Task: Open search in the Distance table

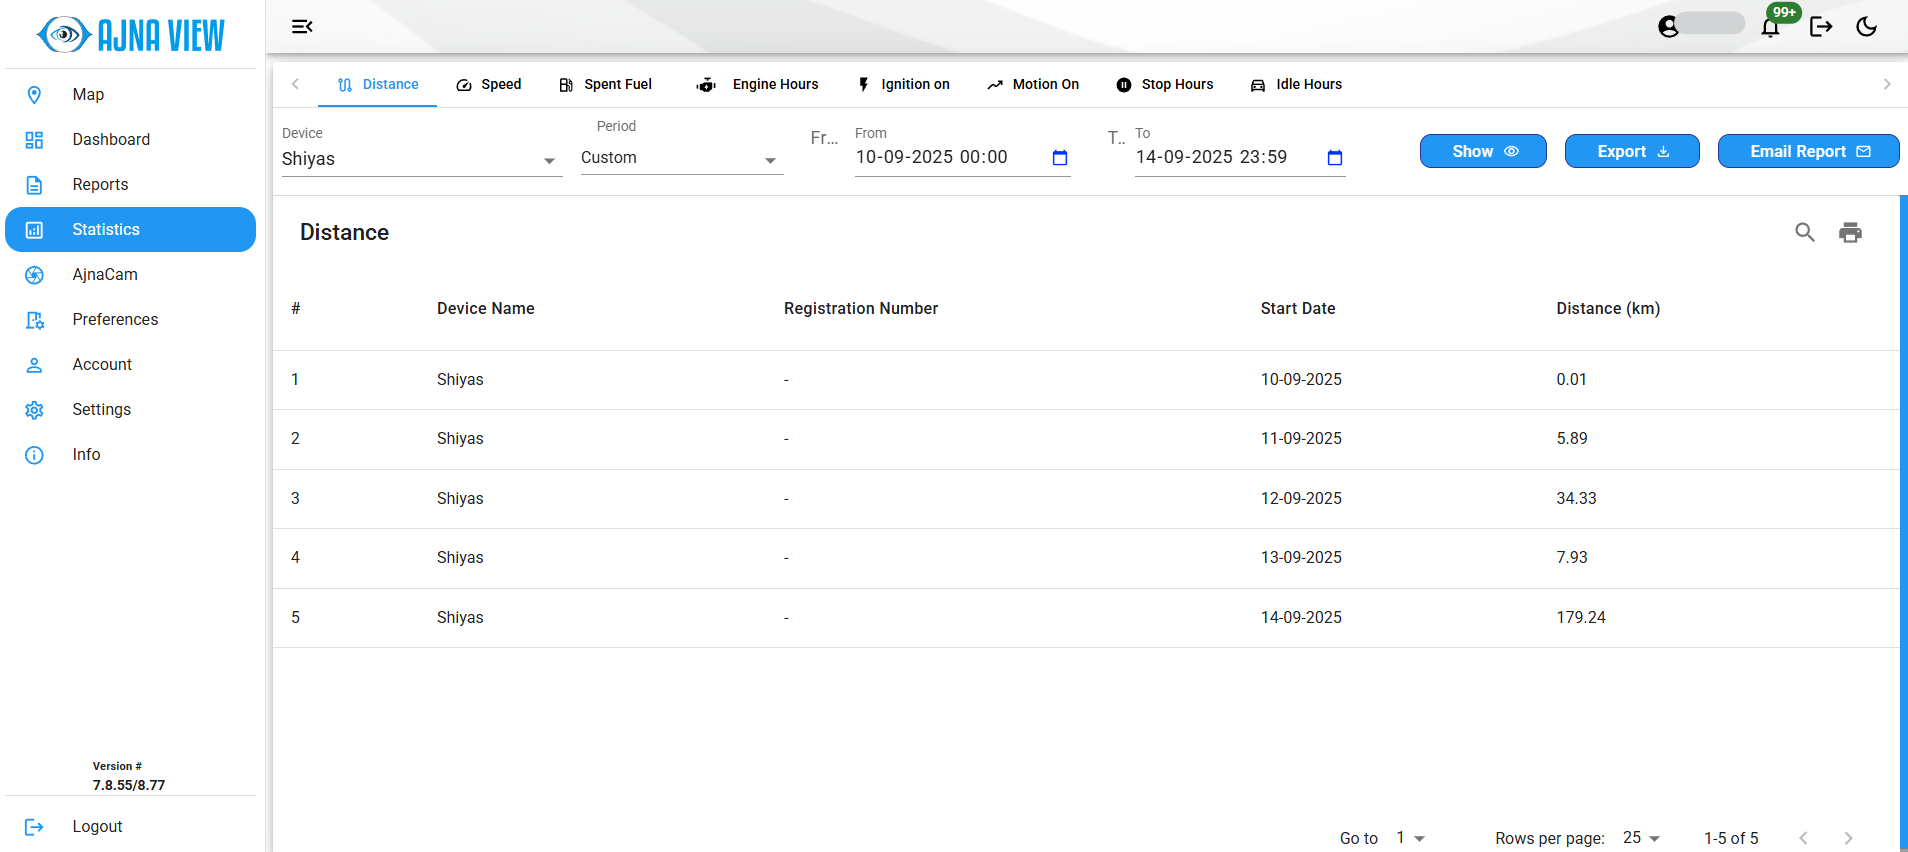Action: click(1804, 233)
